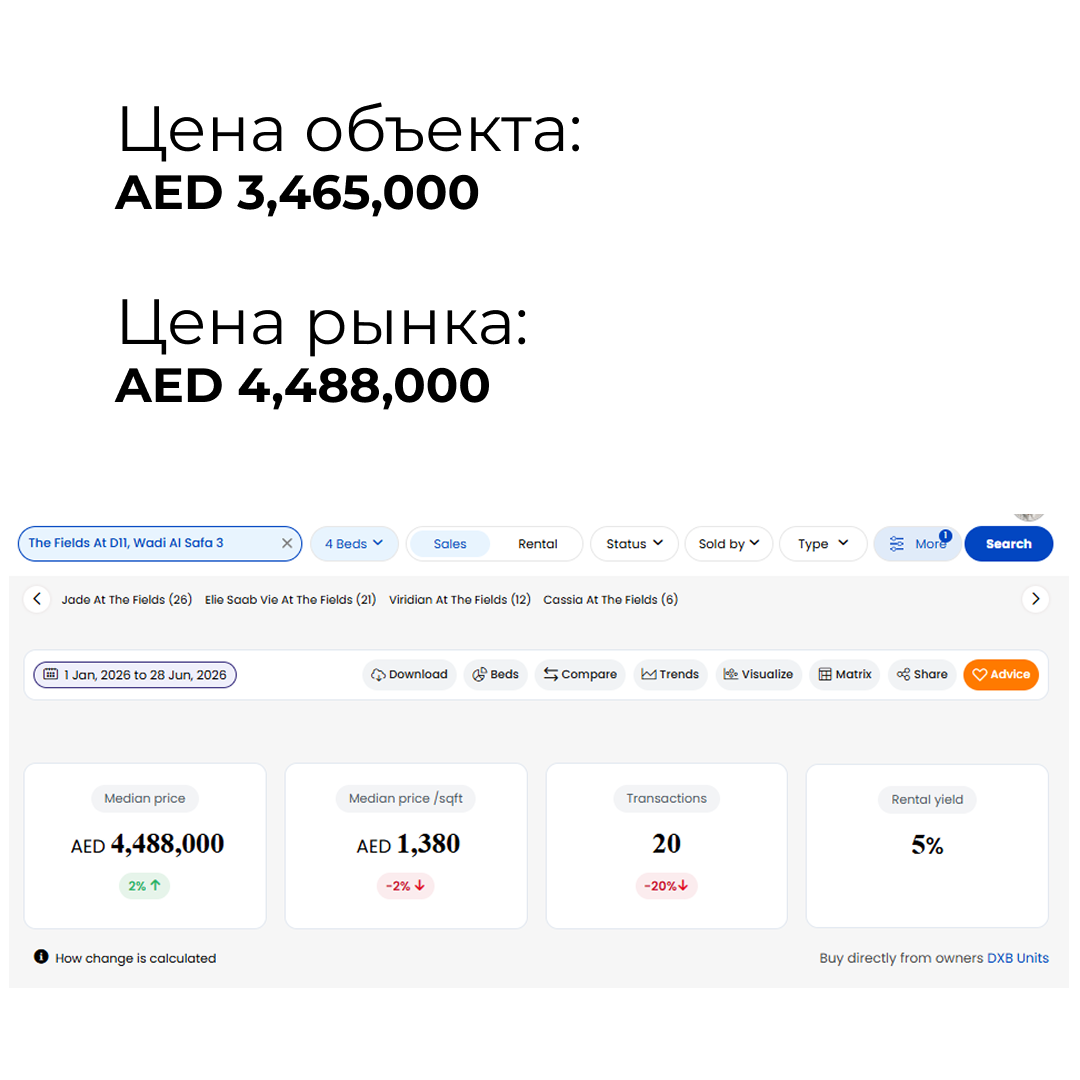Expand the 4 Beds dropdown
This screenshot has height=1080, width=1080.
click(x=354, y=543)
